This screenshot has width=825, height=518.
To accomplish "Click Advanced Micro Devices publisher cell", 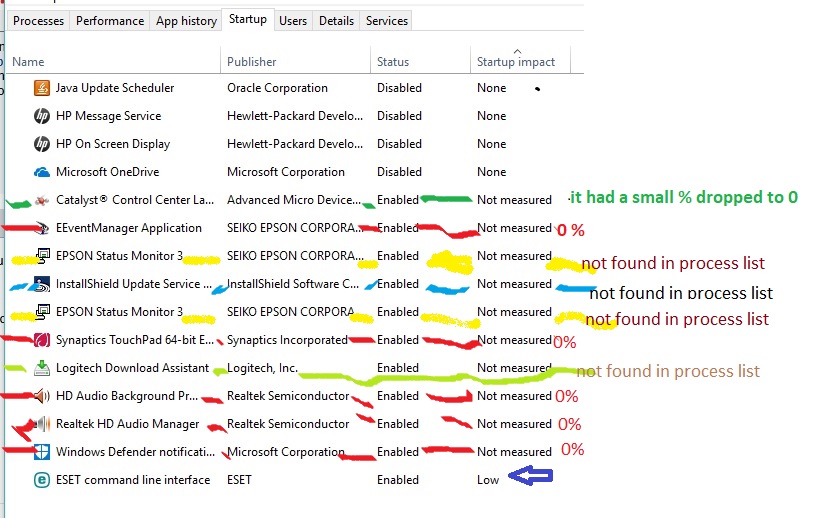I will (294, 200).
